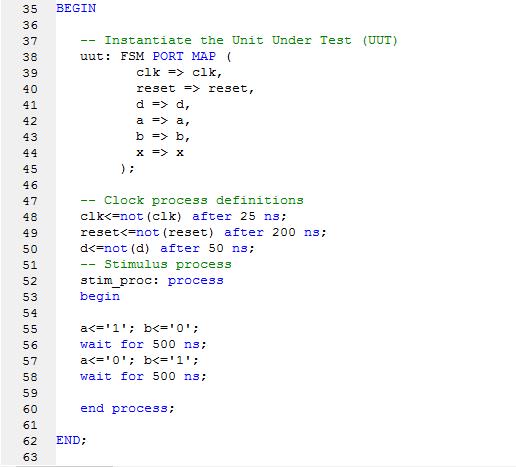This screenshot has height=467, width=516.
Task: Click 'wait for 500 ns;' on line 56
Action: [x=144, y=344]
